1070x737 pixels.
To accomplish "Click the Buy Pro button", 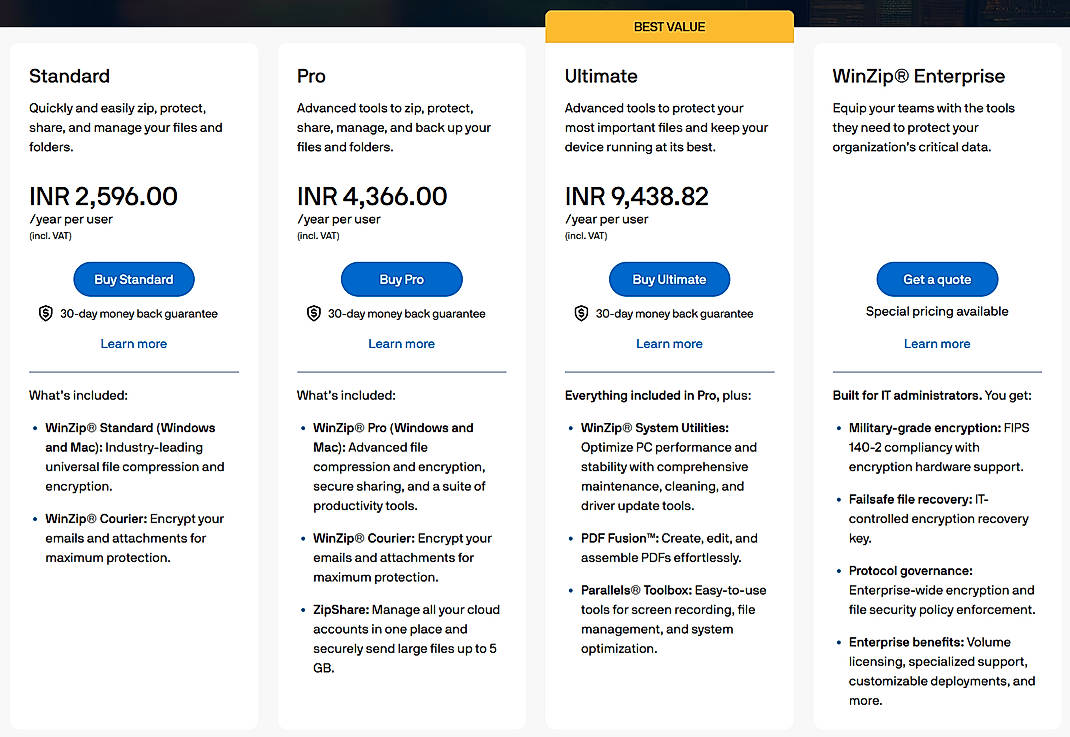I will coord(401,279).
